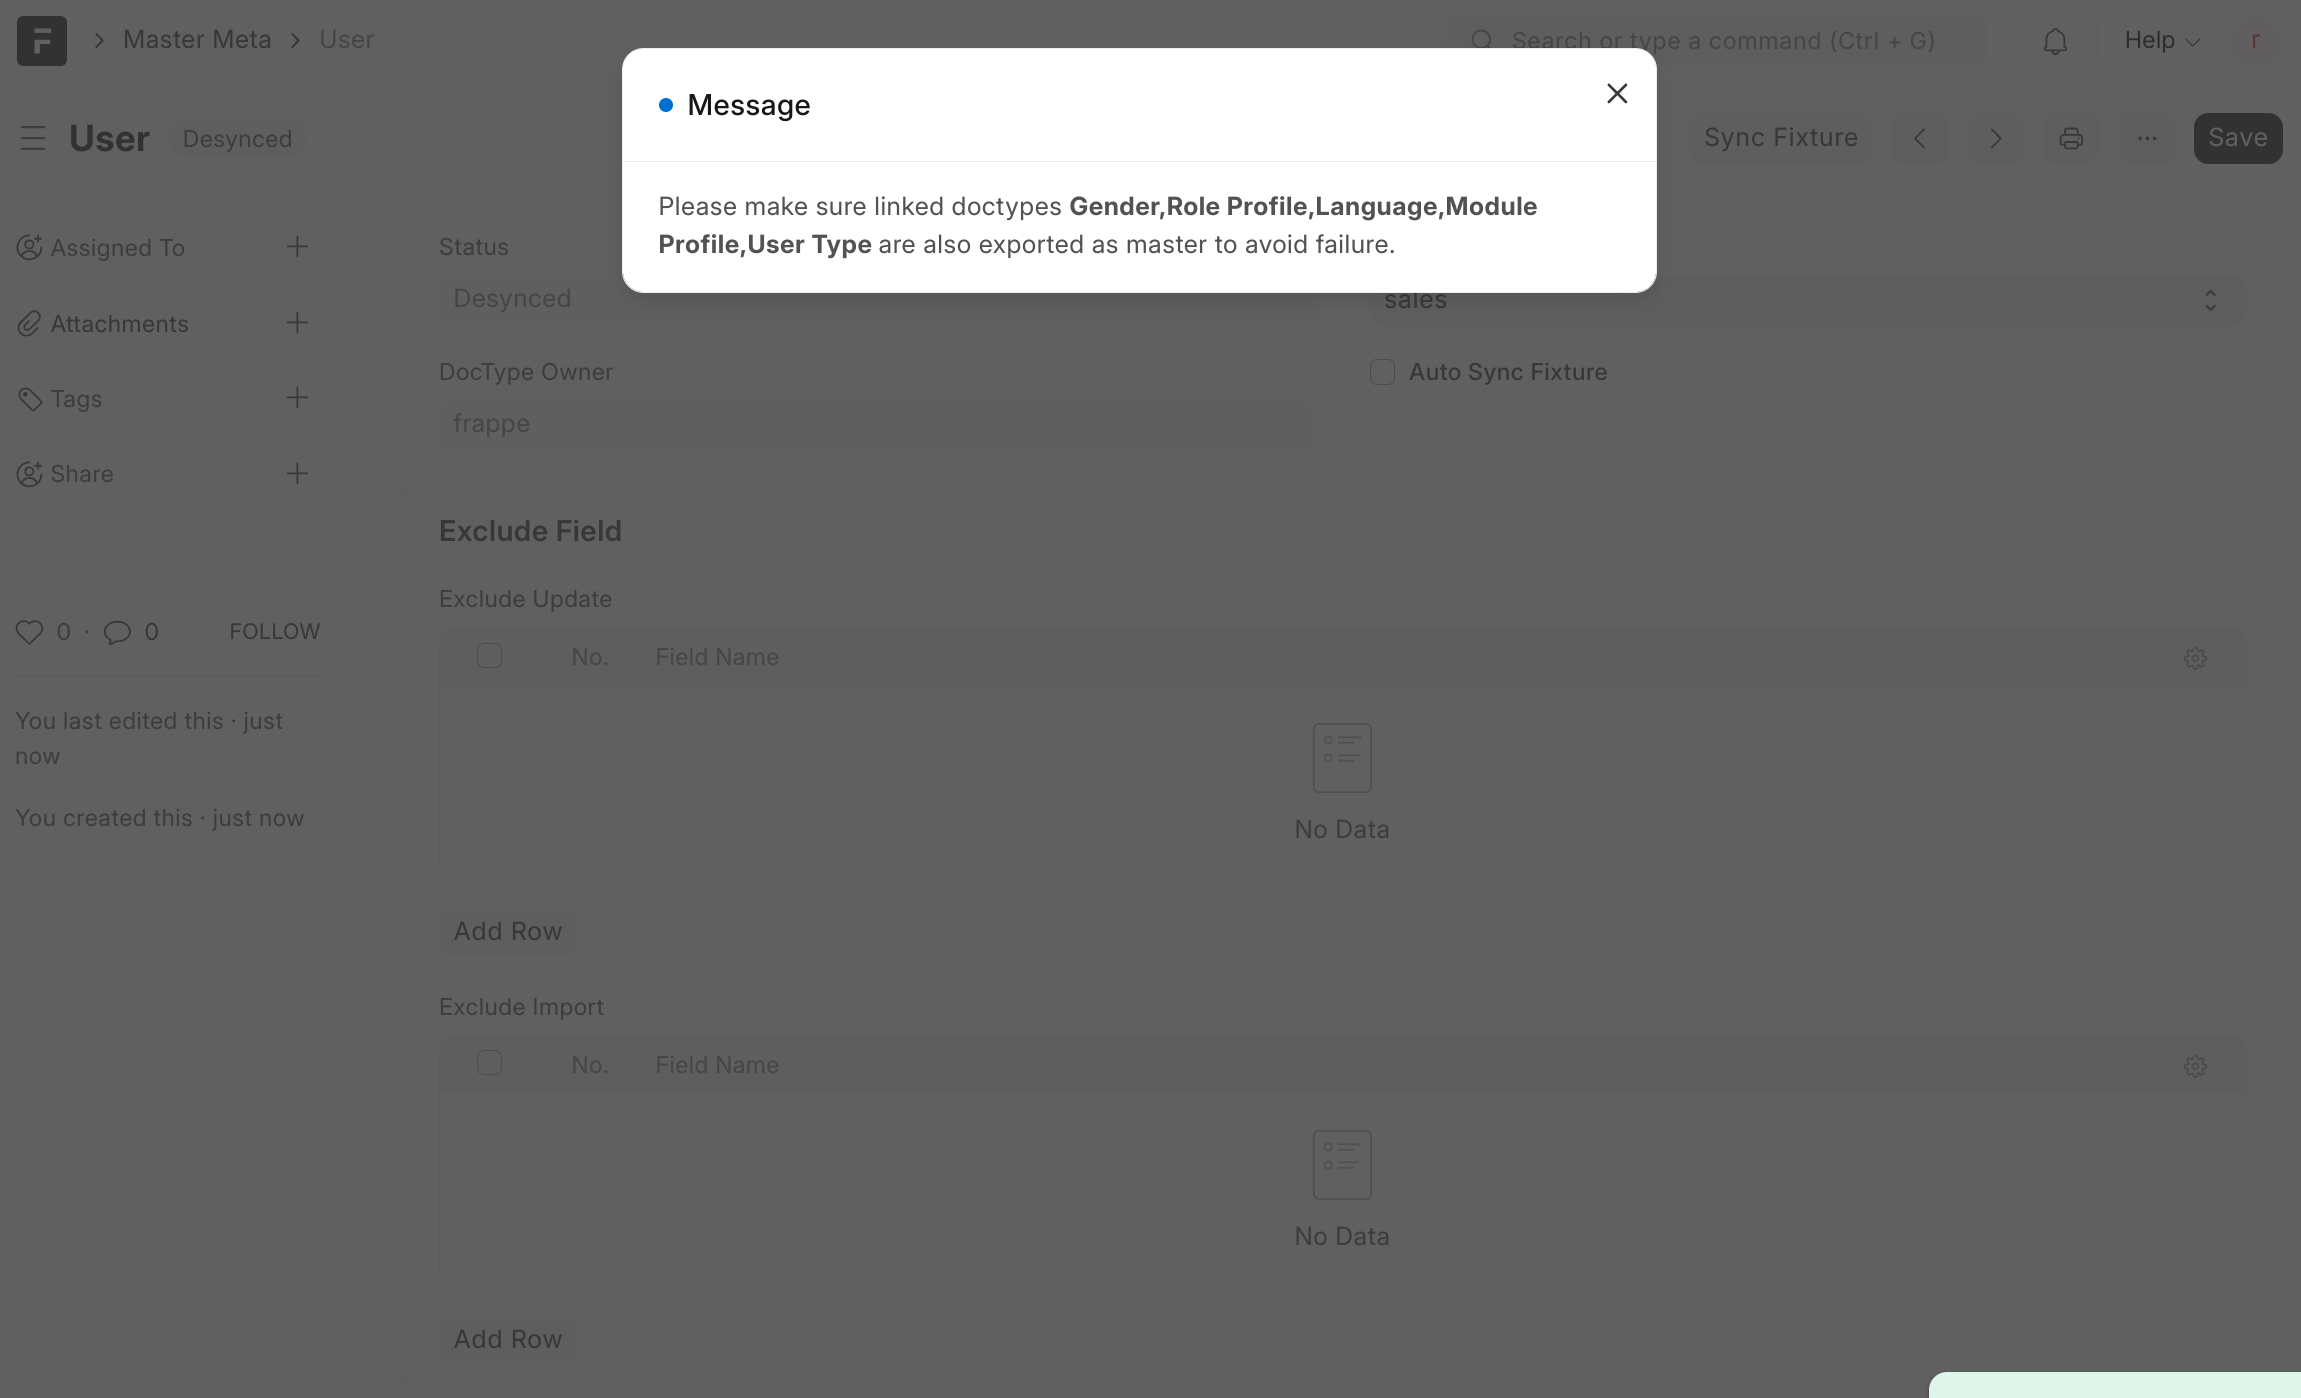Open the user avatar menu

click(2254, 41)
